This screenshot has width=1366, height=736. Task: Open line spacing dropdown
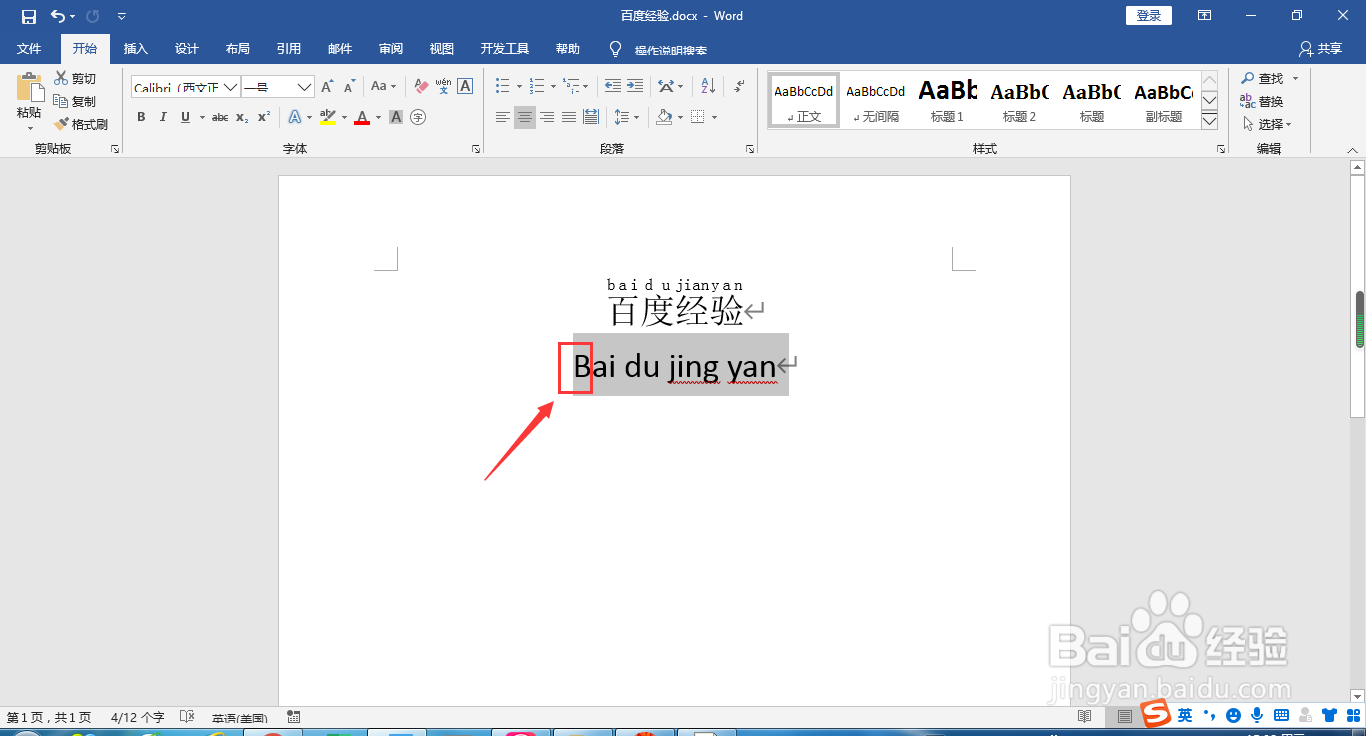click(x=626, y=117)
